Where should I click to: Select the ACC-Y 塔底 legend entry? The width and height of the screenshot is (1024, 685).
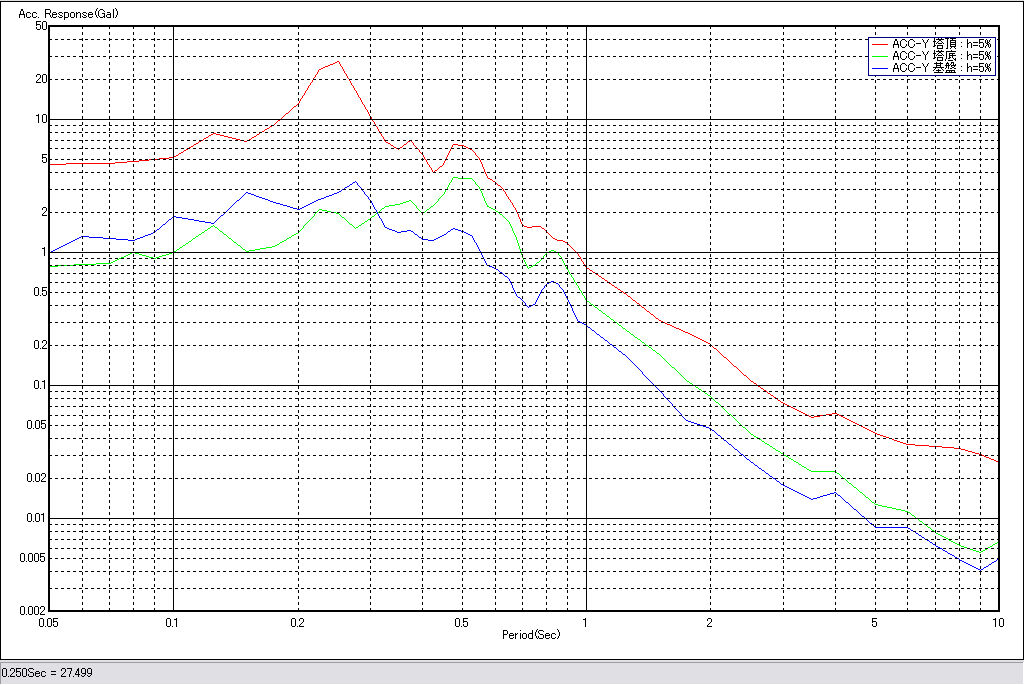click(x=941, y=56)
